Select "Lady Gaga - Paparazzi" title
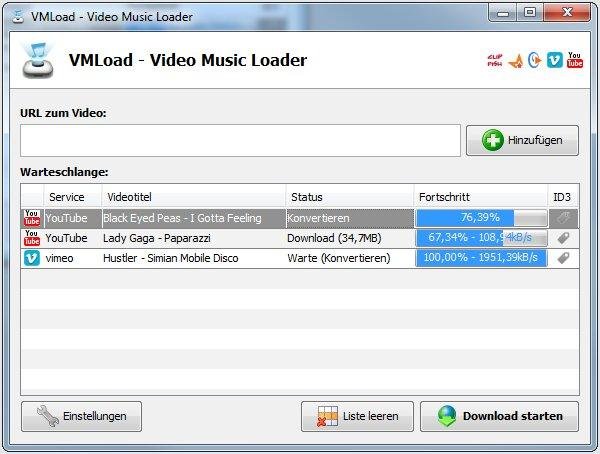The image size is (600, 454). 157,238
